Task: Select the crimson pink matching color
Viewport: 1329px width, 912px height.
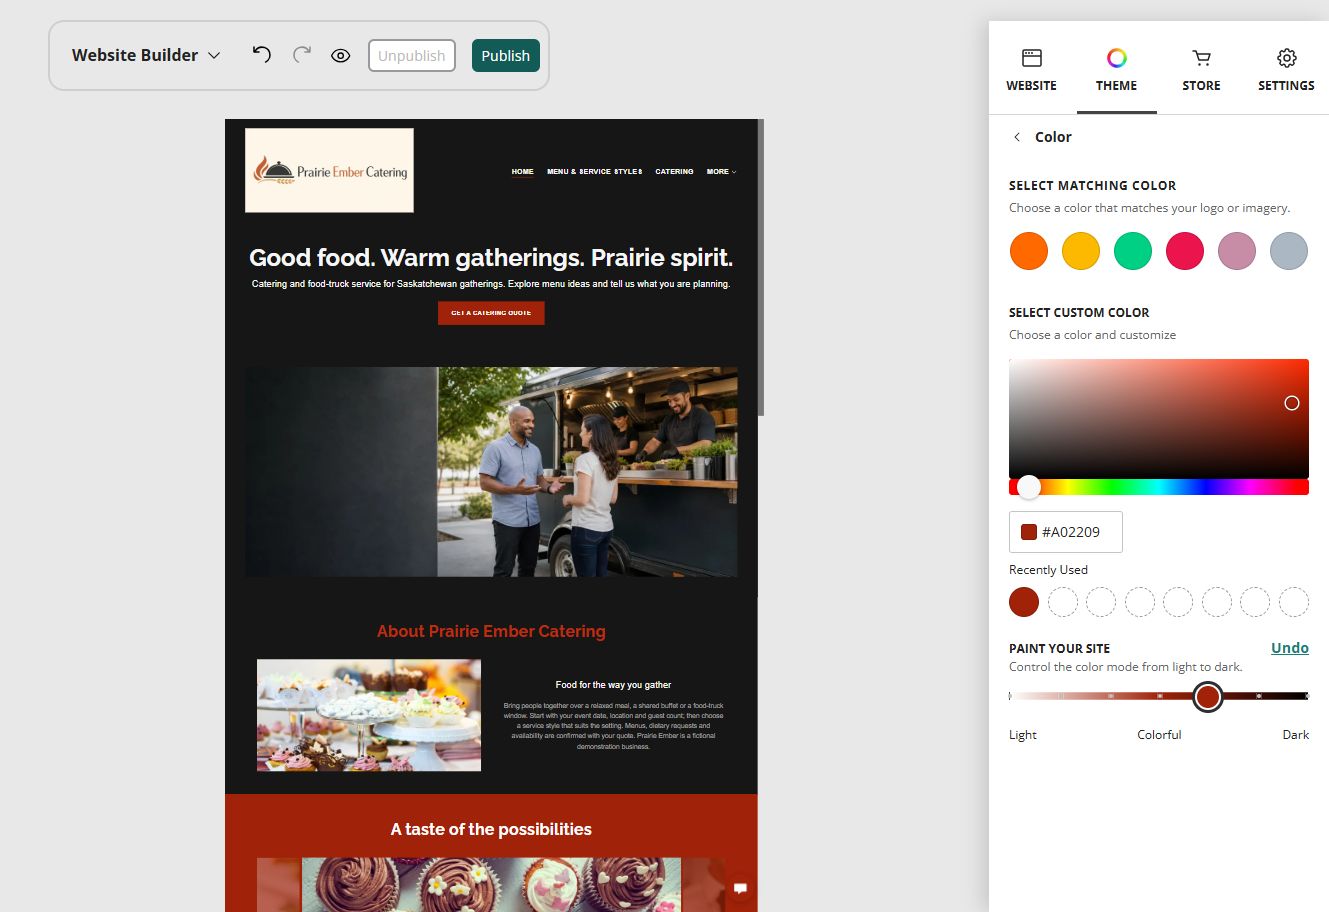Action: tap(1185, 251)
